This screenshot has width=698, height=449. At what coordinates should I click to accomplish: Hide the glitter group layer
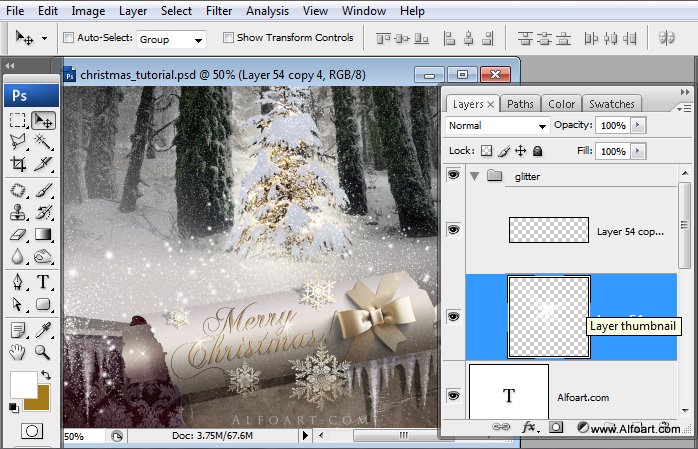[x=454, y=175]
